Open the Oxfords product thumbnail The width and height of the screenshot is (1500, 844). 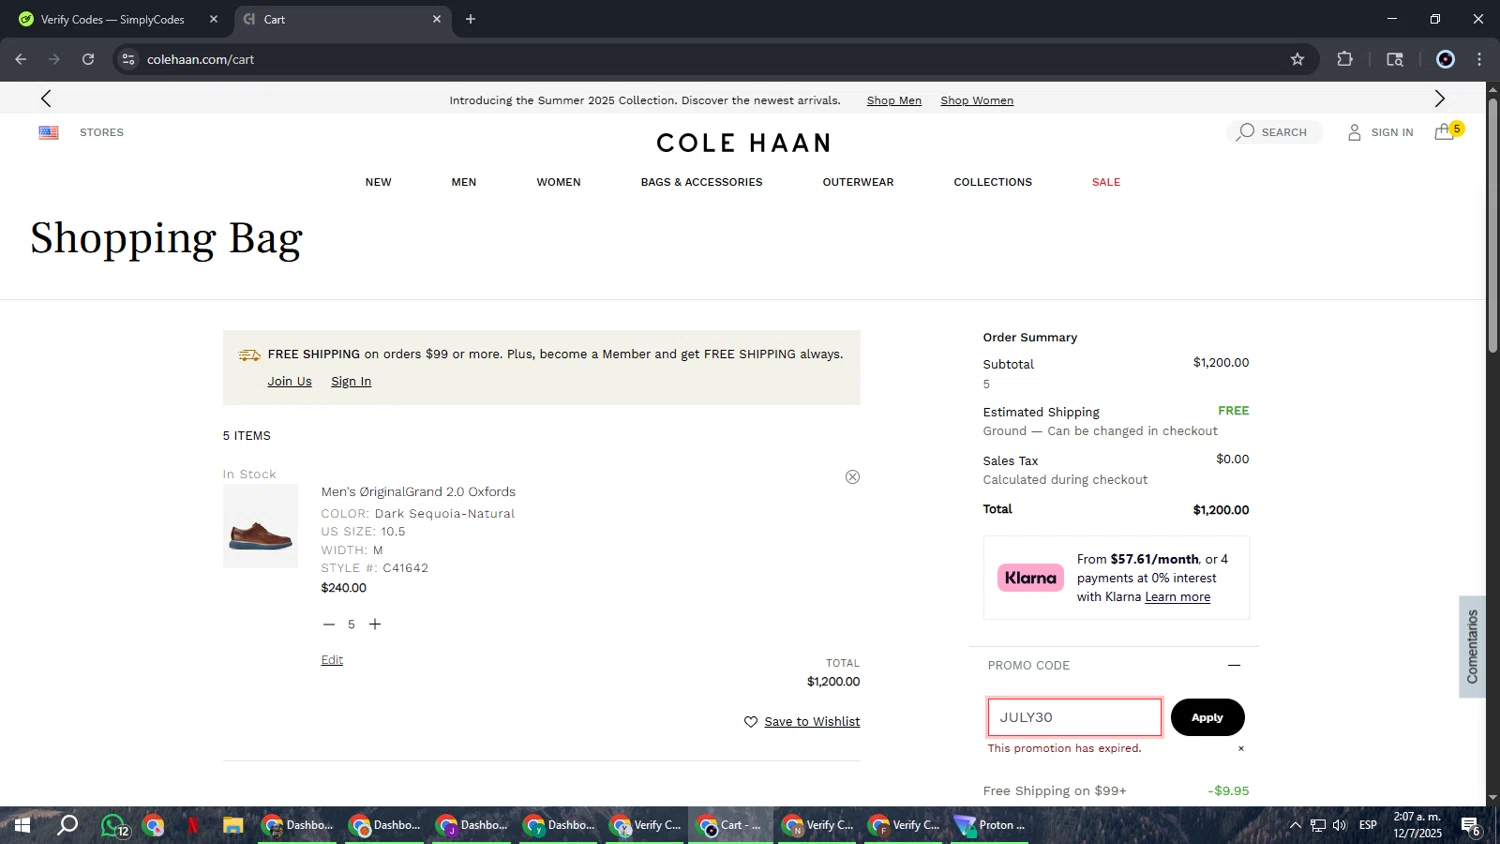(x=260, y=526)
